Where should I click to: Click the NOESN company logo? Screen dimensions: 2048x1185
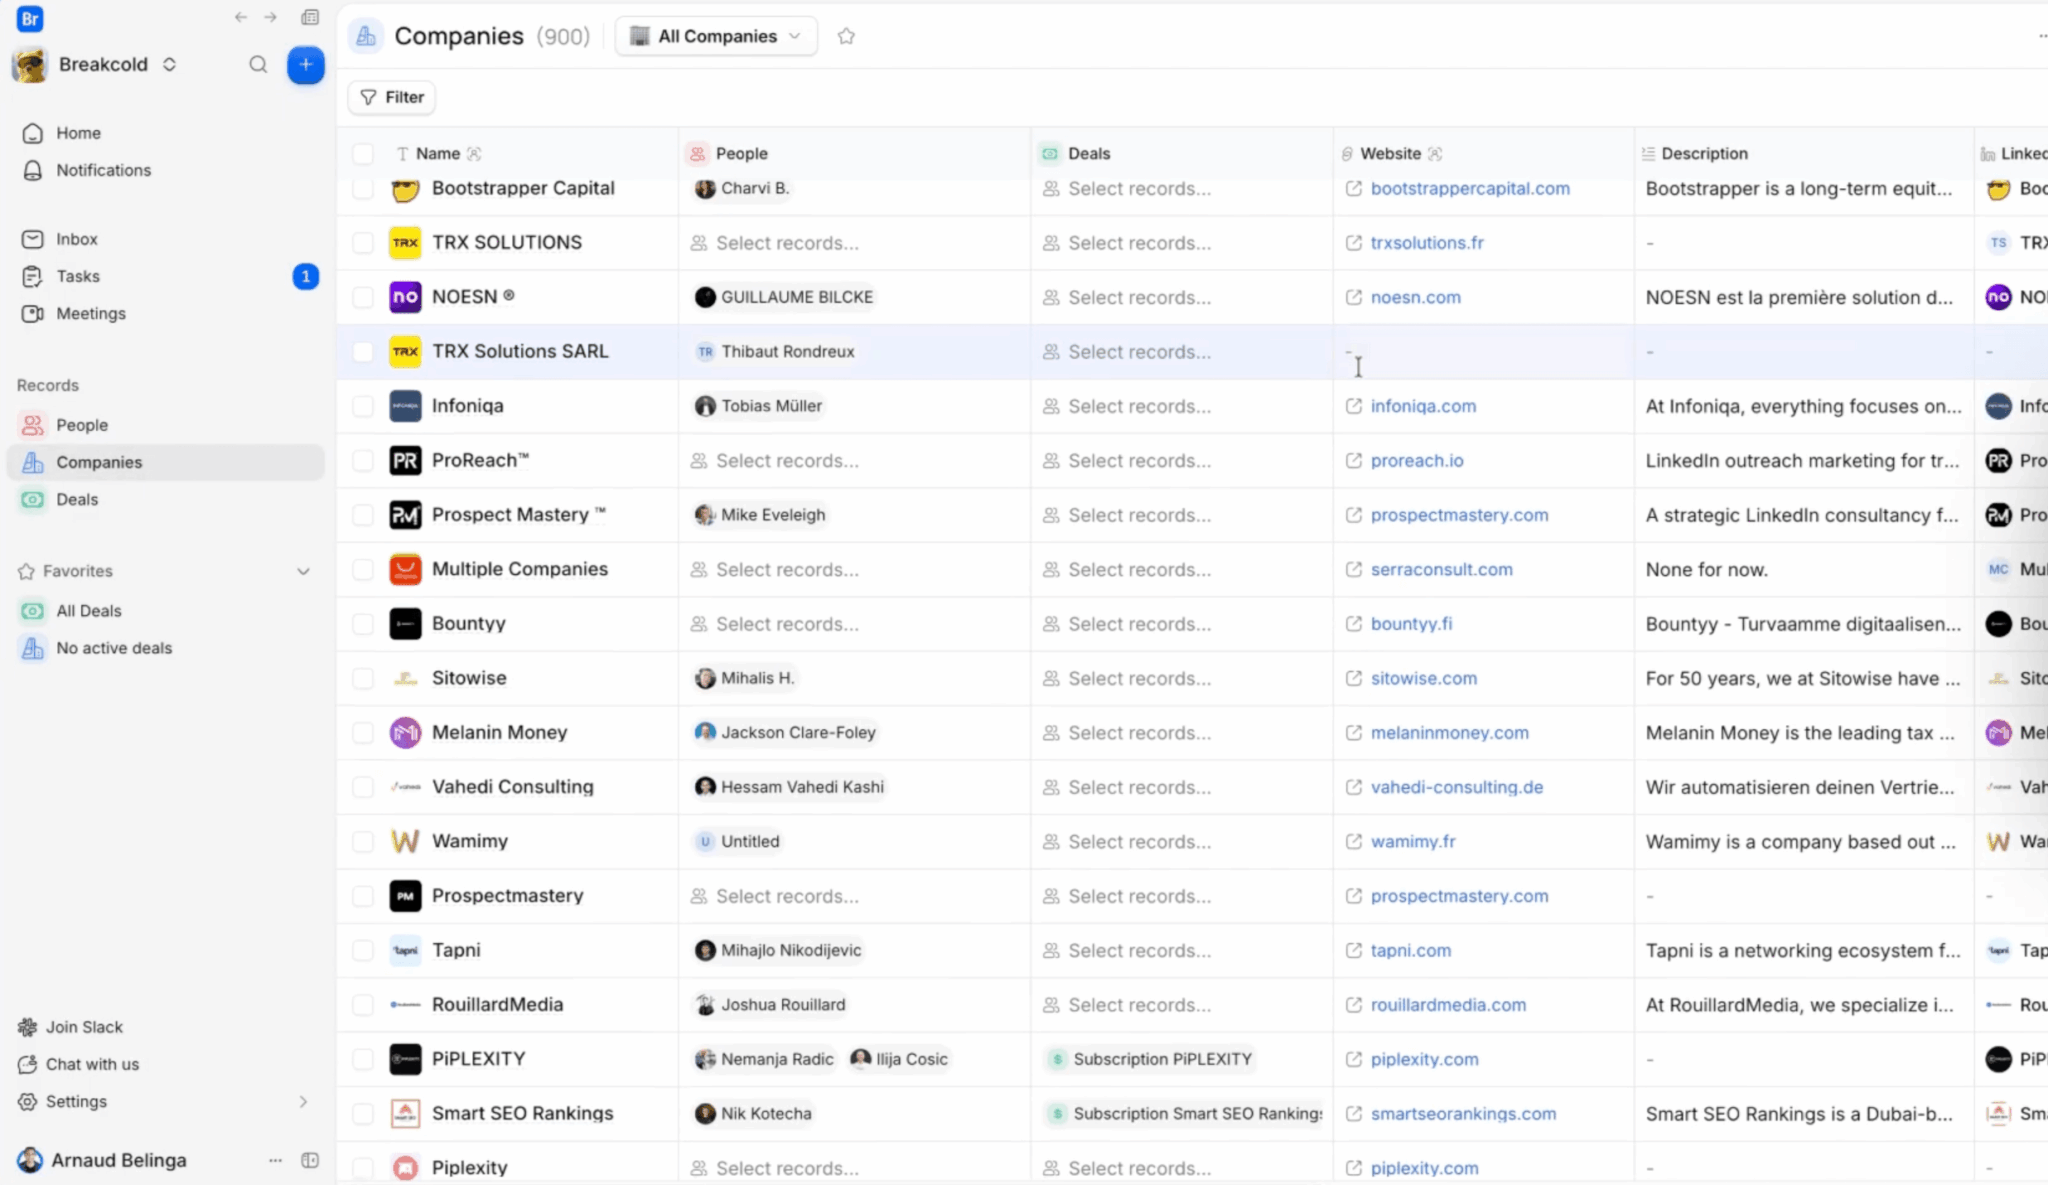pos(405,297)
